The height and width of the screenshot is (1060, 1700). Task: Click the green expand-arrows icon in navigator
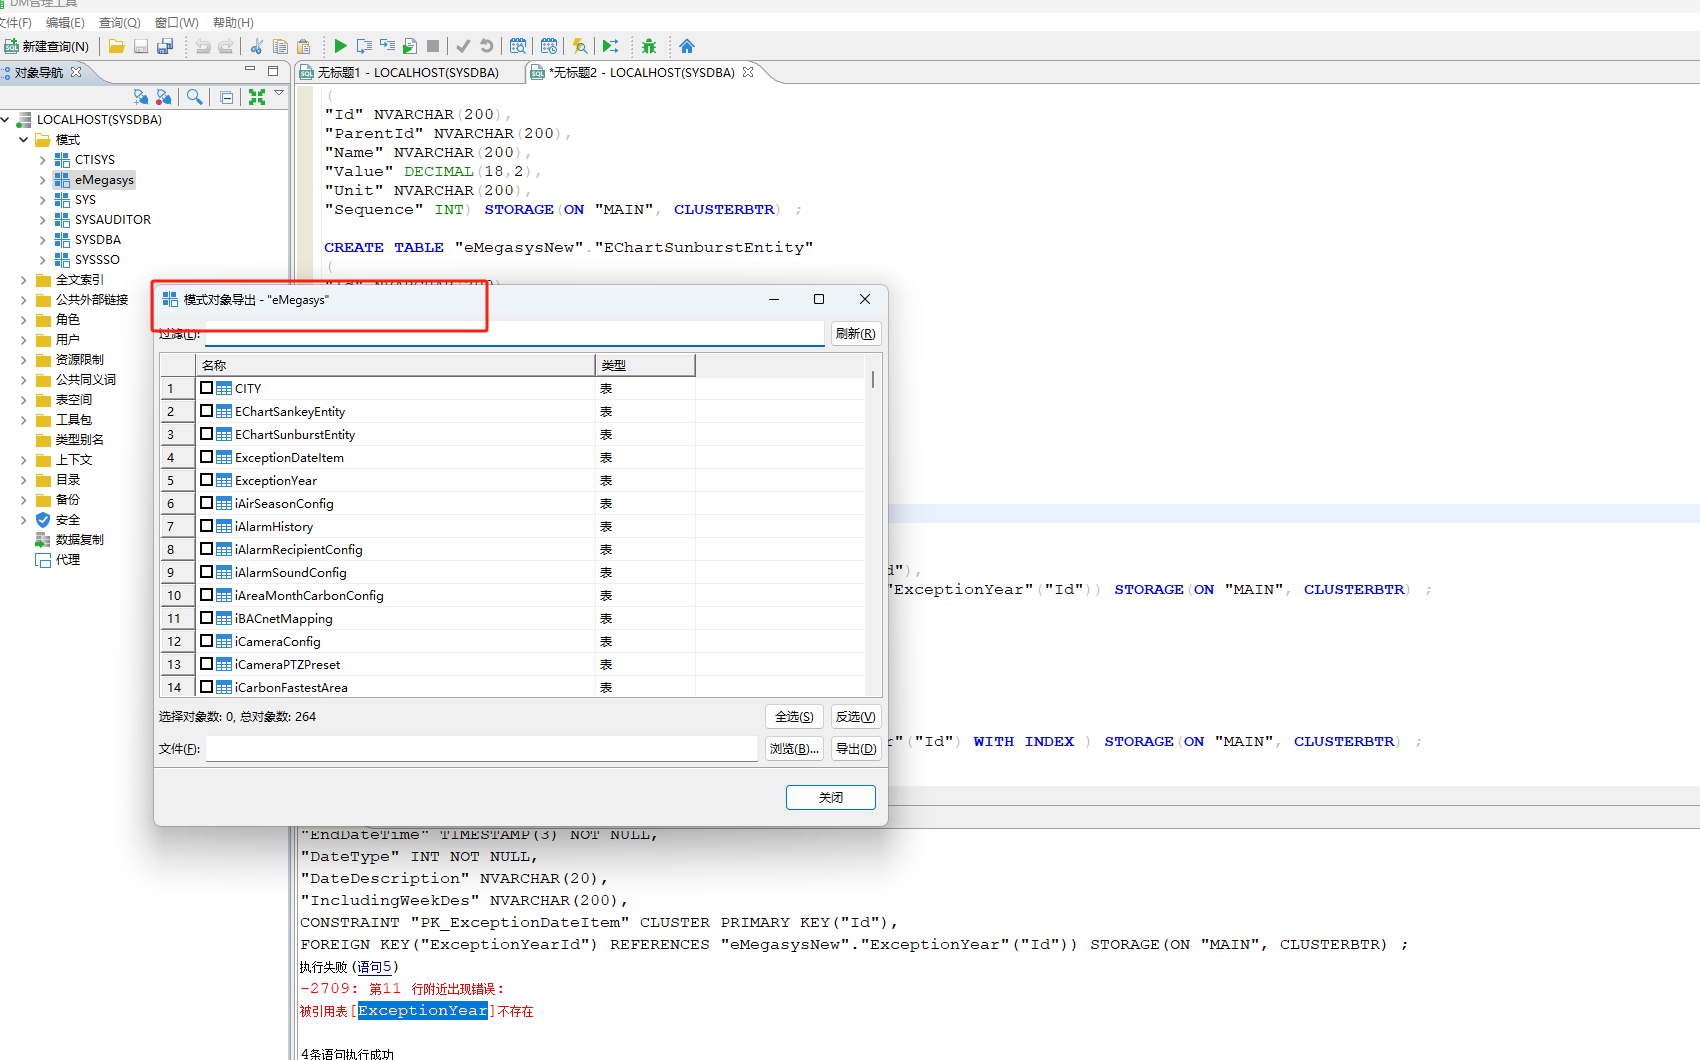pos(257,97)
